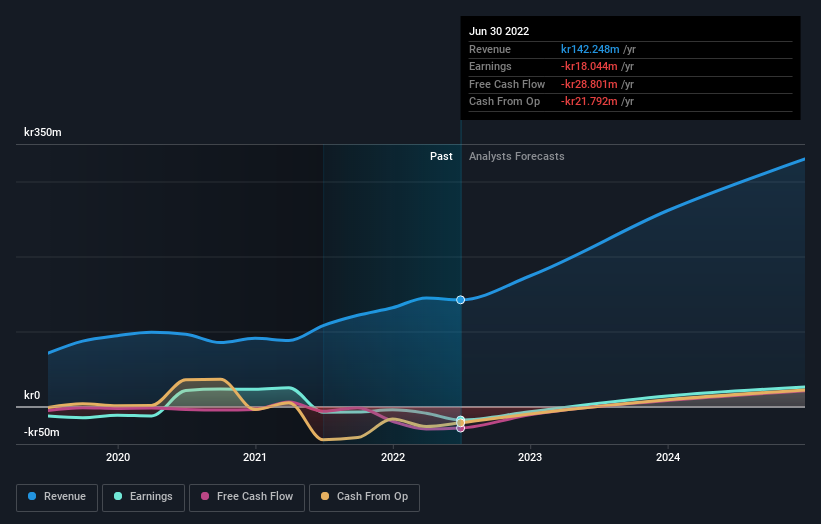Viewport: 821px width, 524px height.
Task: Toggle the Earnings legend button
Action: tap(143, 497)
